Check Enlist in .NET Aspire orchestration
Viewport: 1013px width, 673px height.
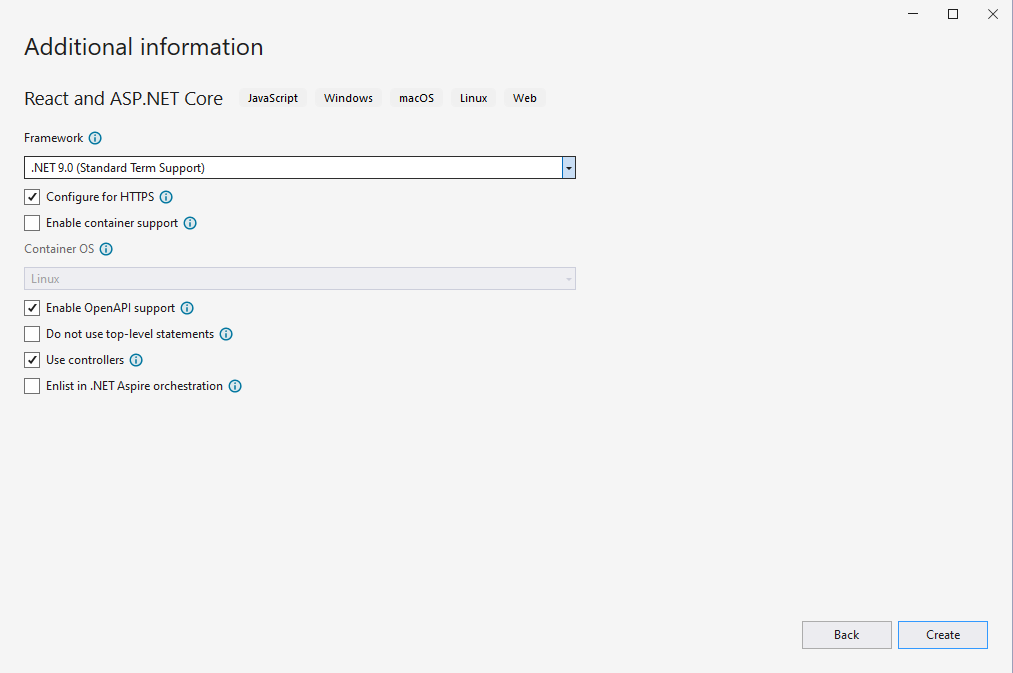click(32, 386)
